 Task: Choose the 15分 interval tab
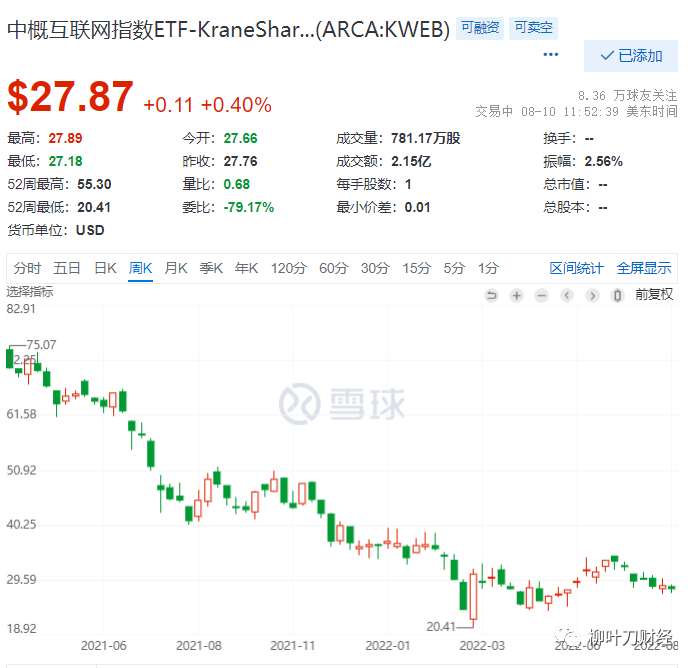pyautogui.click(x=416, y=268)
